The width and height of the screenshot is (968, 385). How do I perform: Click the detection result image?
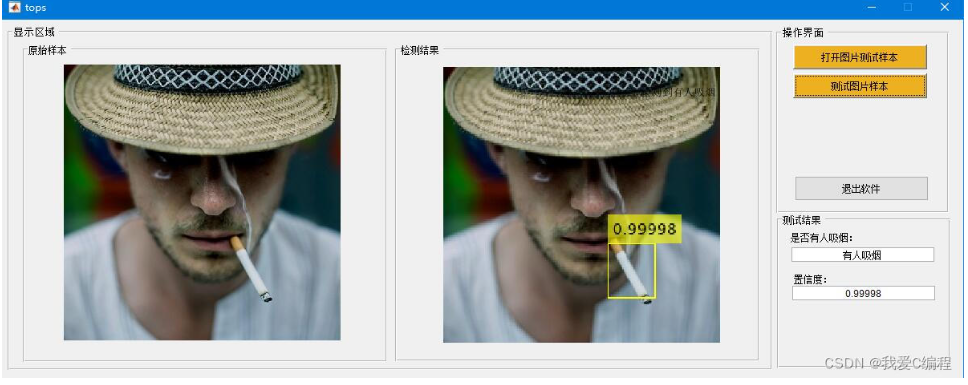pos(581,205)
